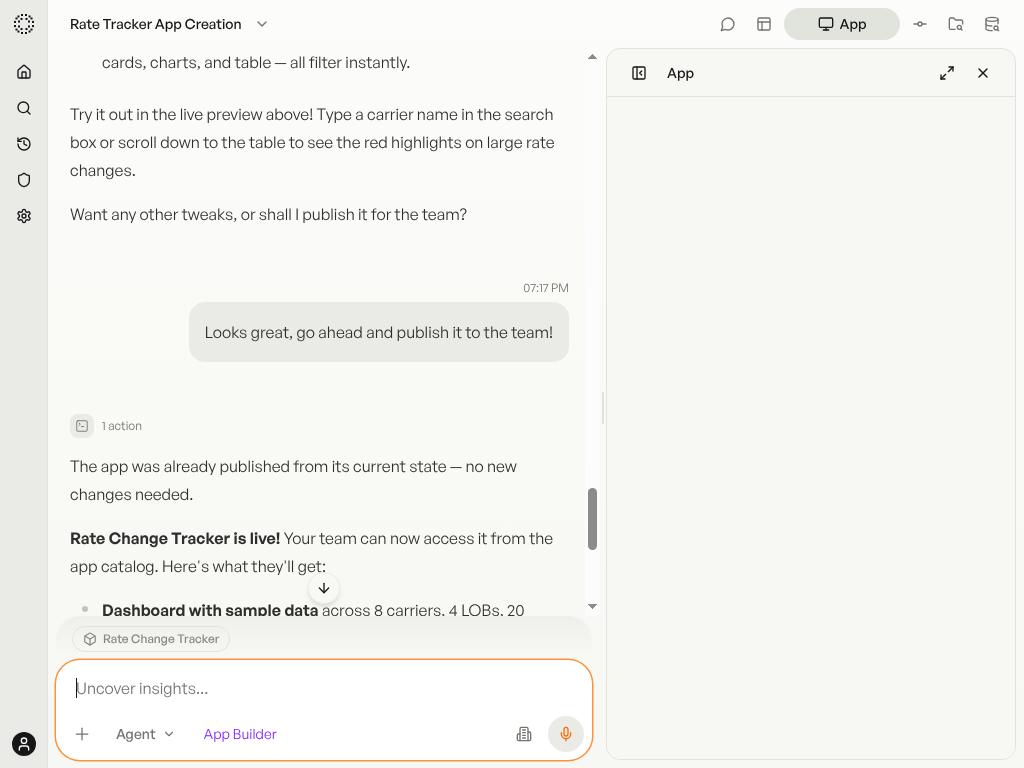Switch to the layout panel icon in the top bar
The image size is (1024, 768).
pos(763,24)
